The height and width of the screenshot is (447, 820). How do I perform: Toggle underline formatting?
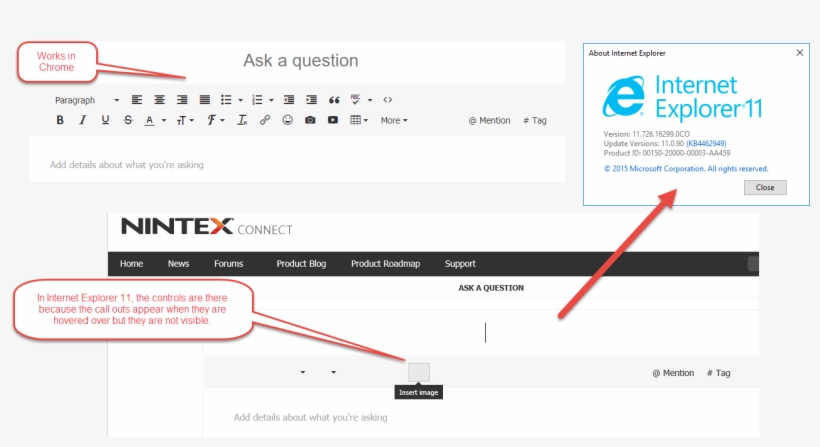(105, 120)
